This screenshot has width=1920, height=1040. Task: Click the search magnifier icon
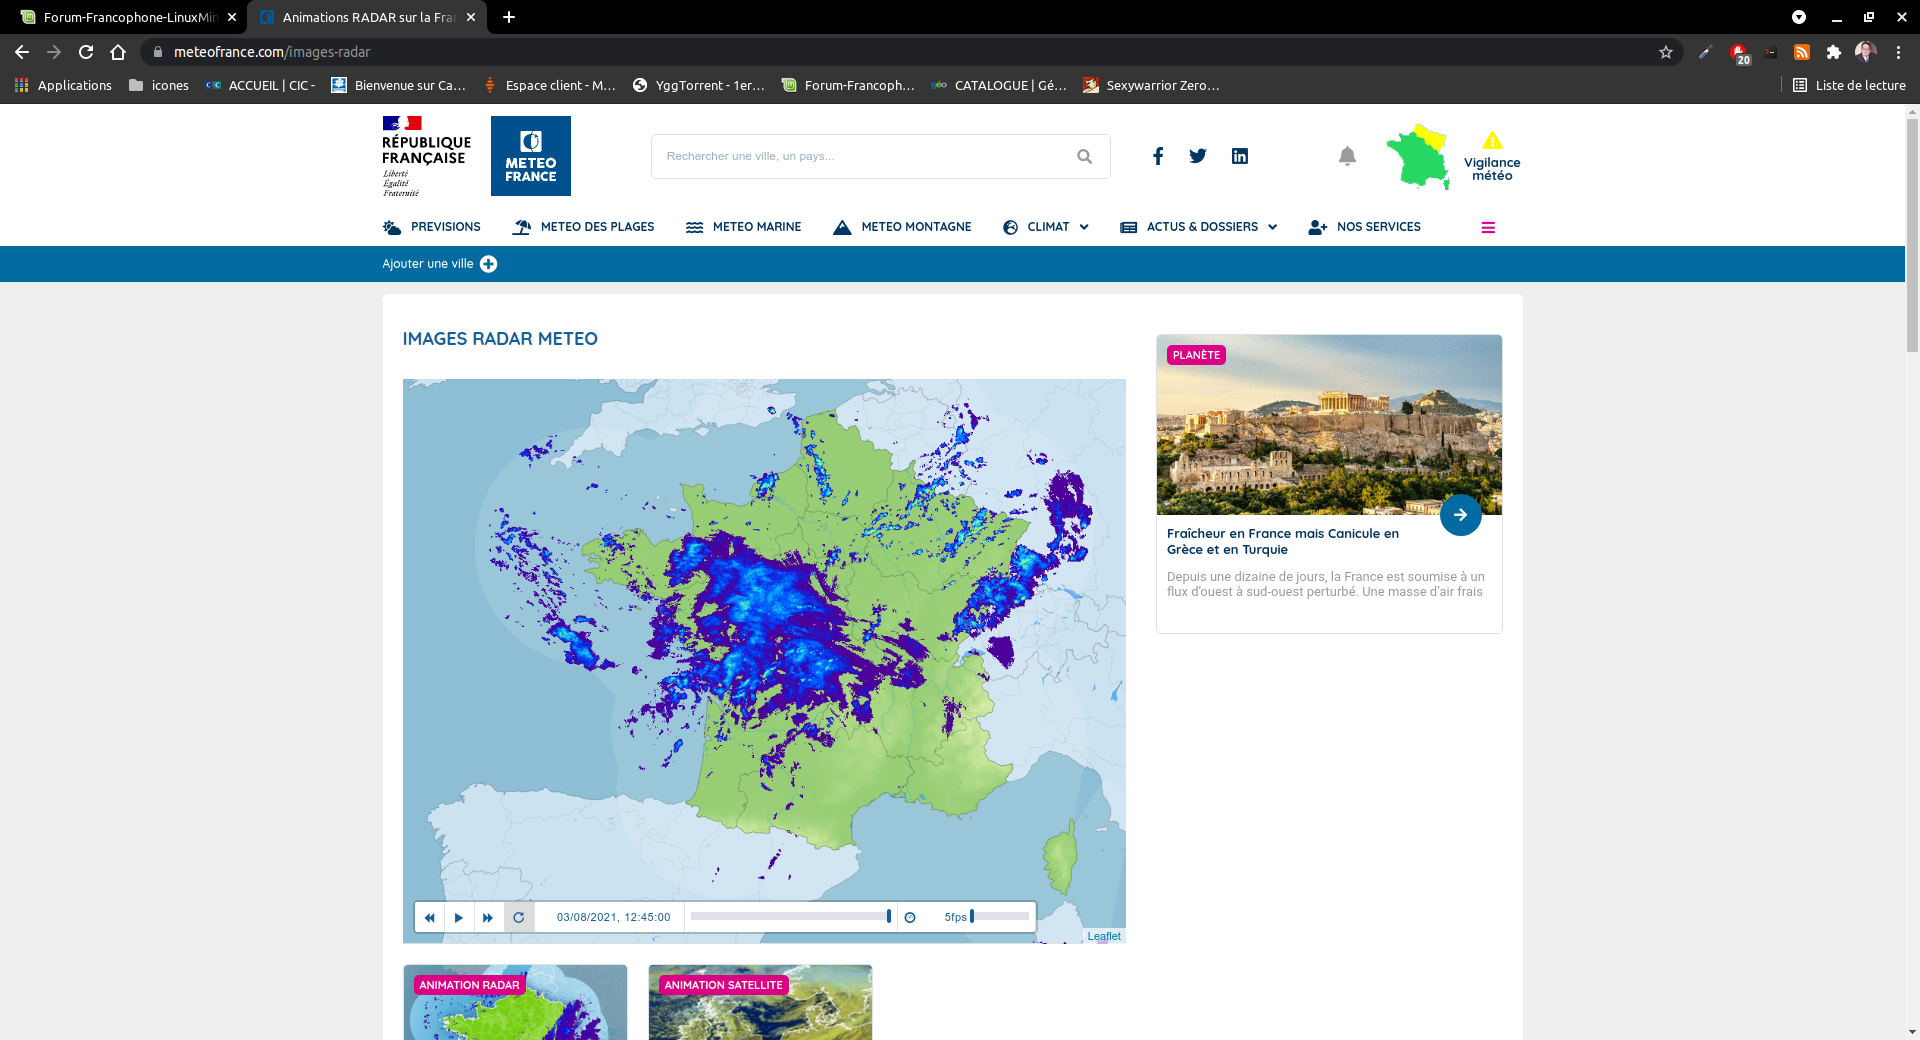(x=1085, y=156)
